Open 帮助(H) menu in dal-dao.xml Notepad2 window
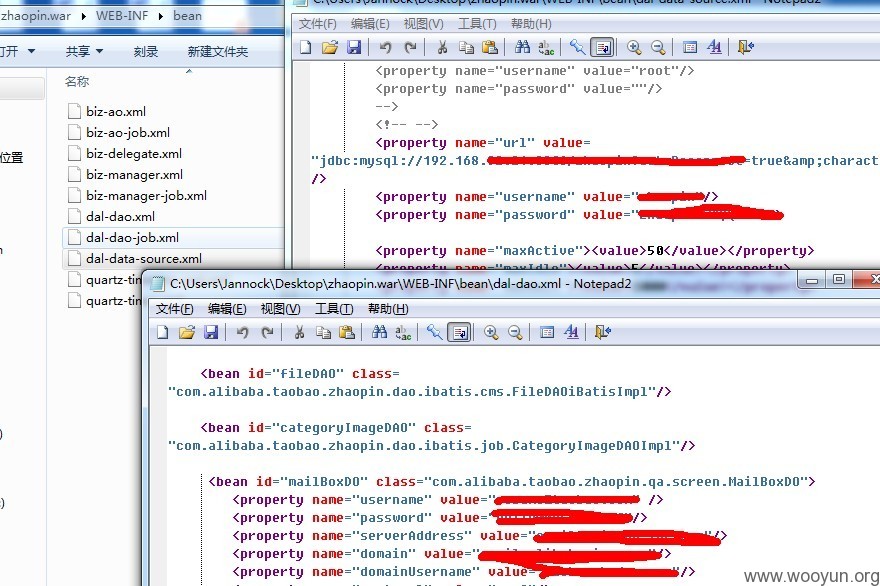880x586 pixels. click(388, 309)
